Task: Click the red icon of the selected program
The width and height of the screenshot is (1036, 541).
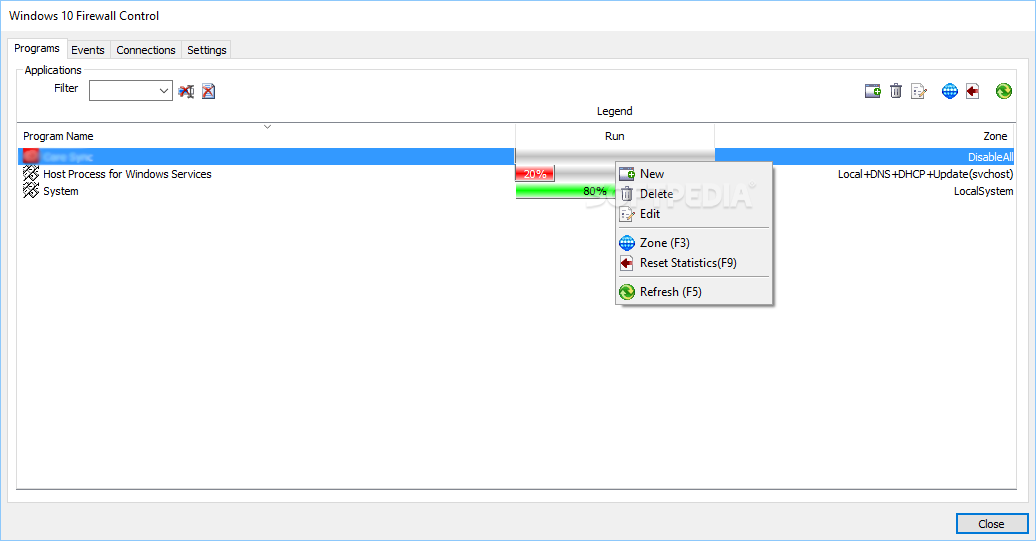Action: click(31, 157)
